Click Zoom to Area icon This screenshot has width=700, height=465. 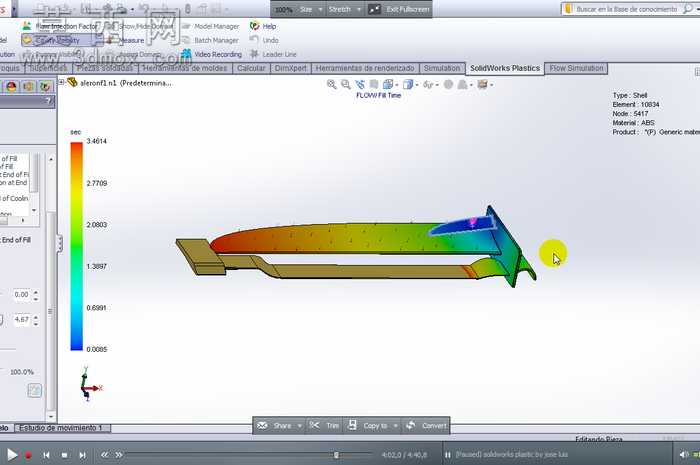(346, 84)
